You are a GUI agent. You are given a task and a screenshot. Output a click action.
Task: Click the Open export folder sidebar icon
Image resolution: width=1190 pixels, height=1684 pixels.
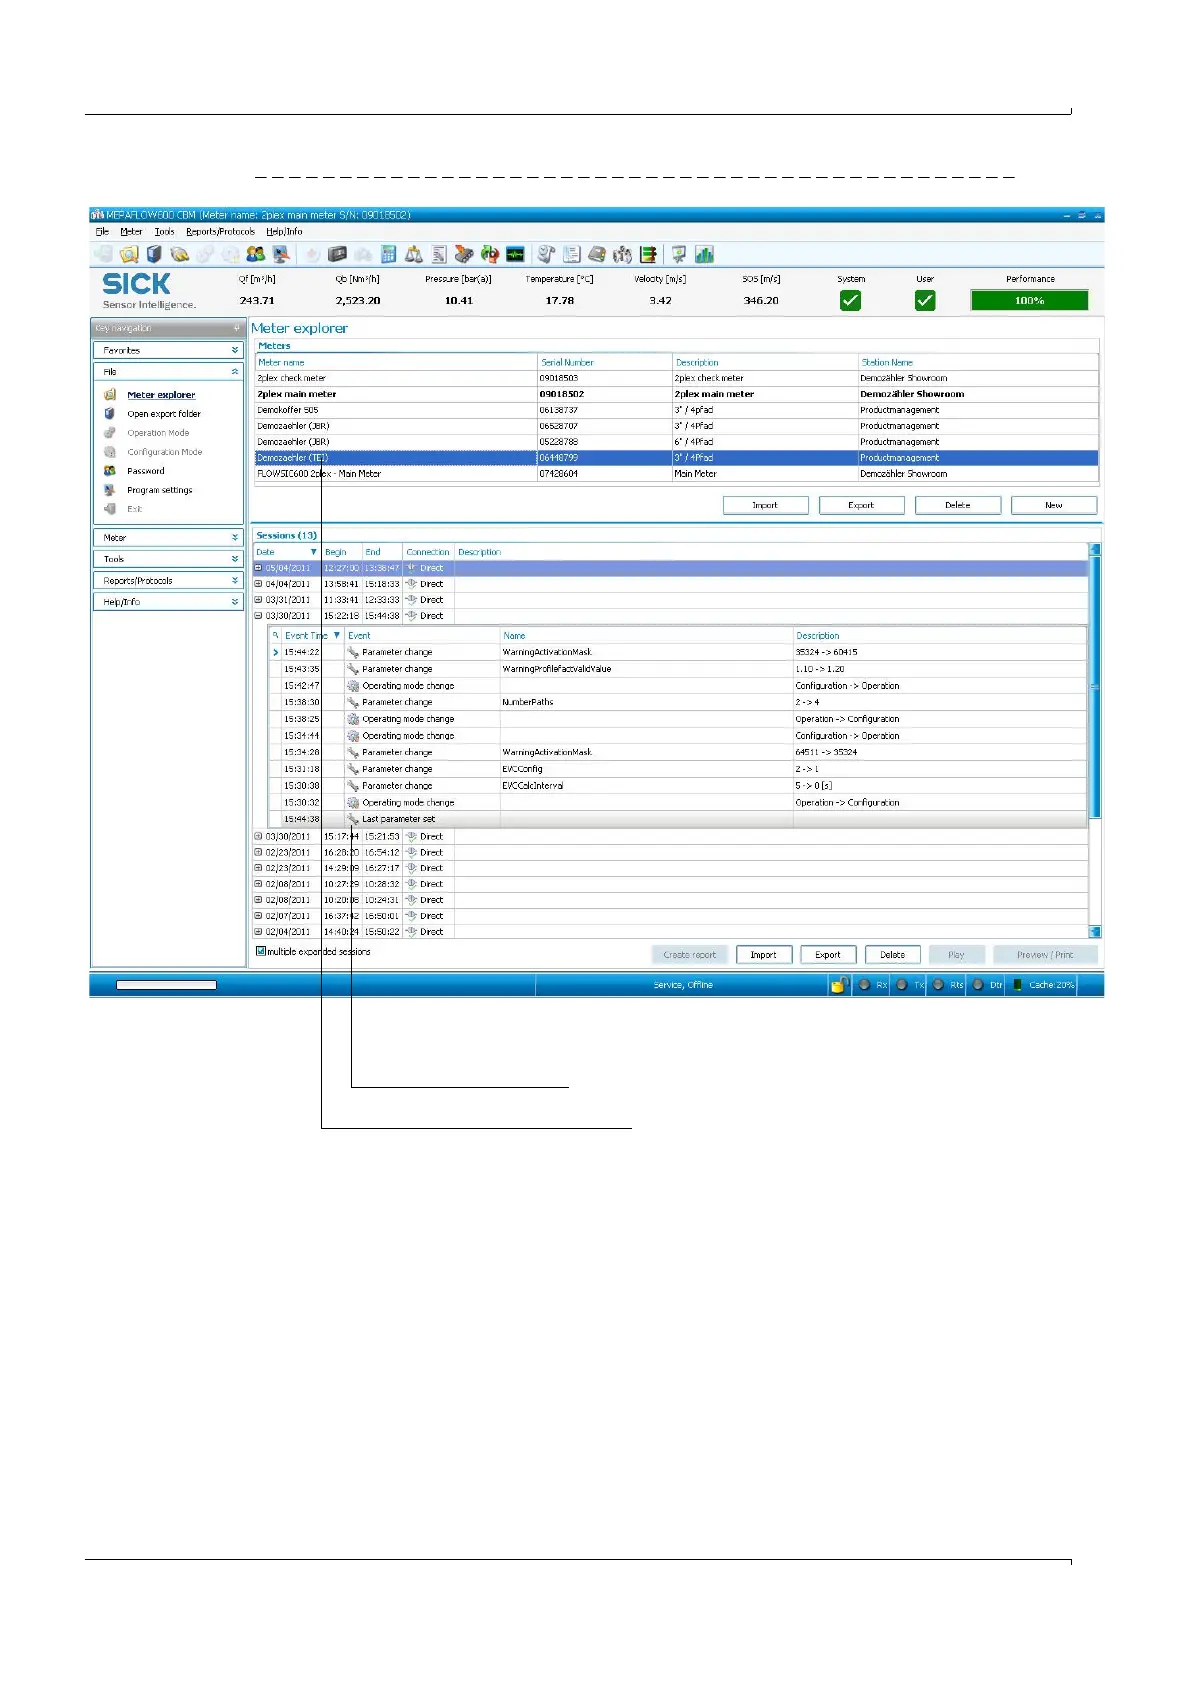point(110,414)
